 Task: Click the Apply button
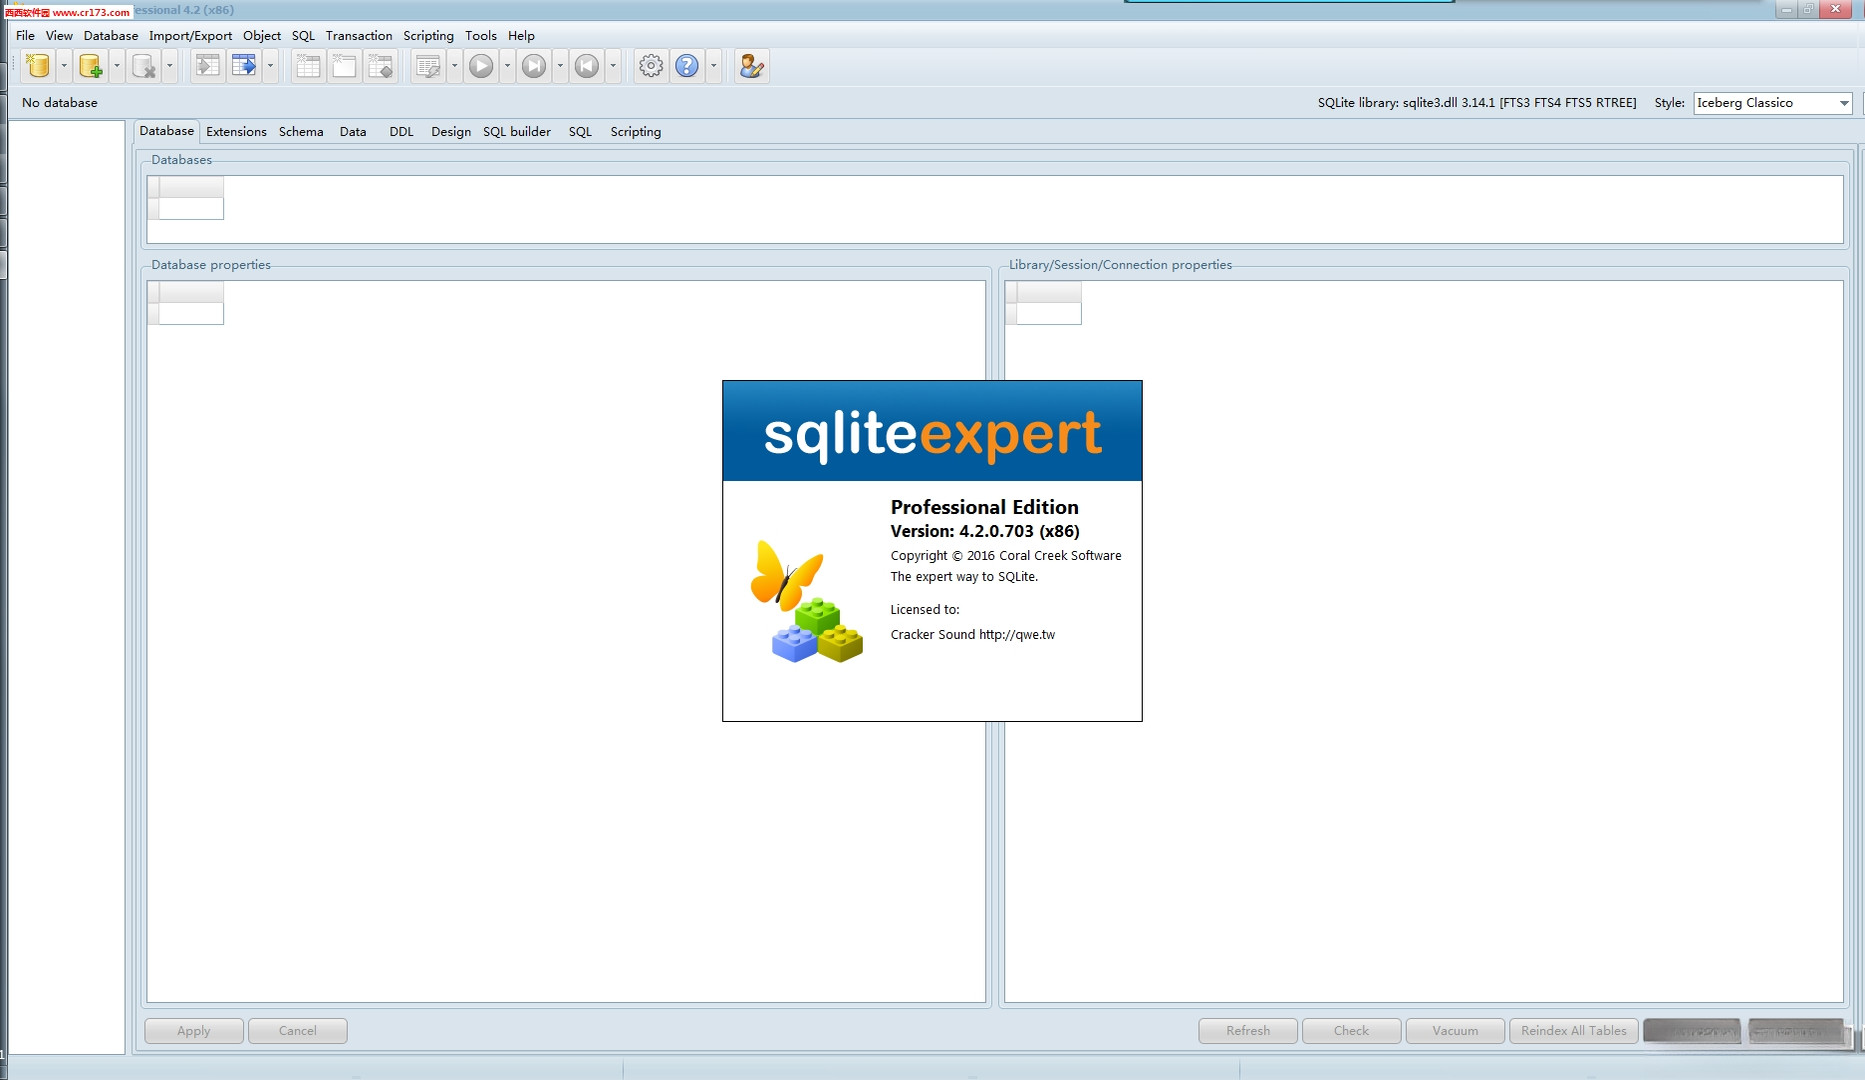click(x=194, y=1031)
